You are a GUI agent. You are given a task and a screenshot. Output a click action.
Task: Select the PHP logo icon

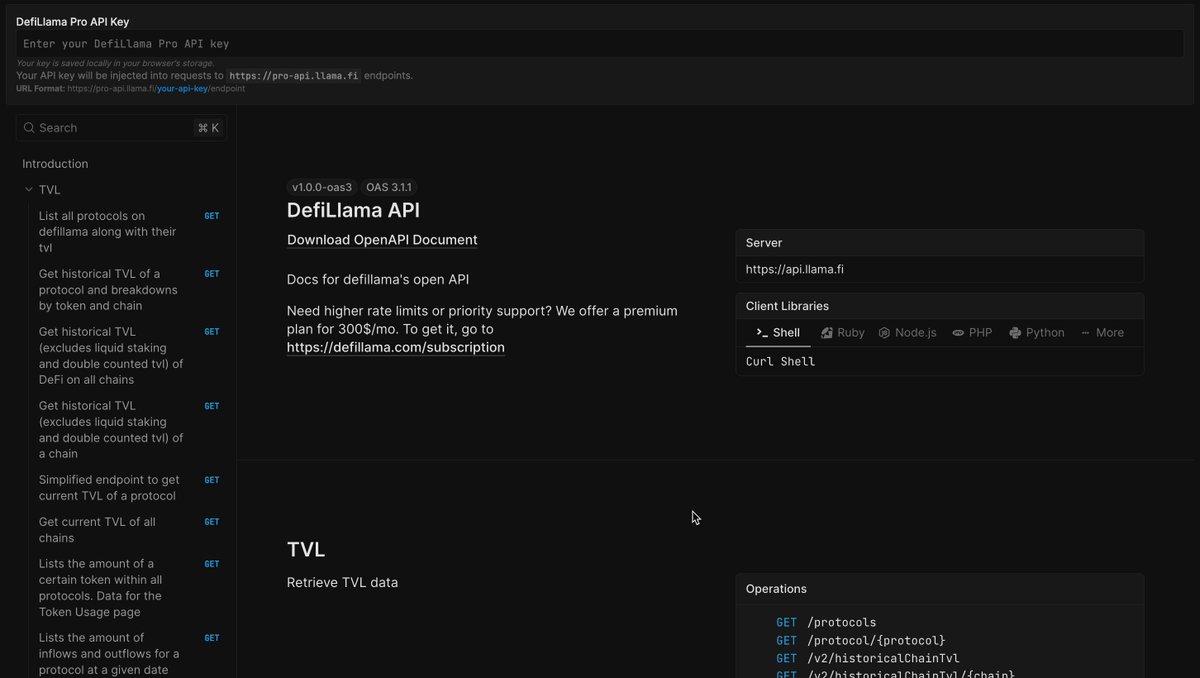tap(958, 333)
